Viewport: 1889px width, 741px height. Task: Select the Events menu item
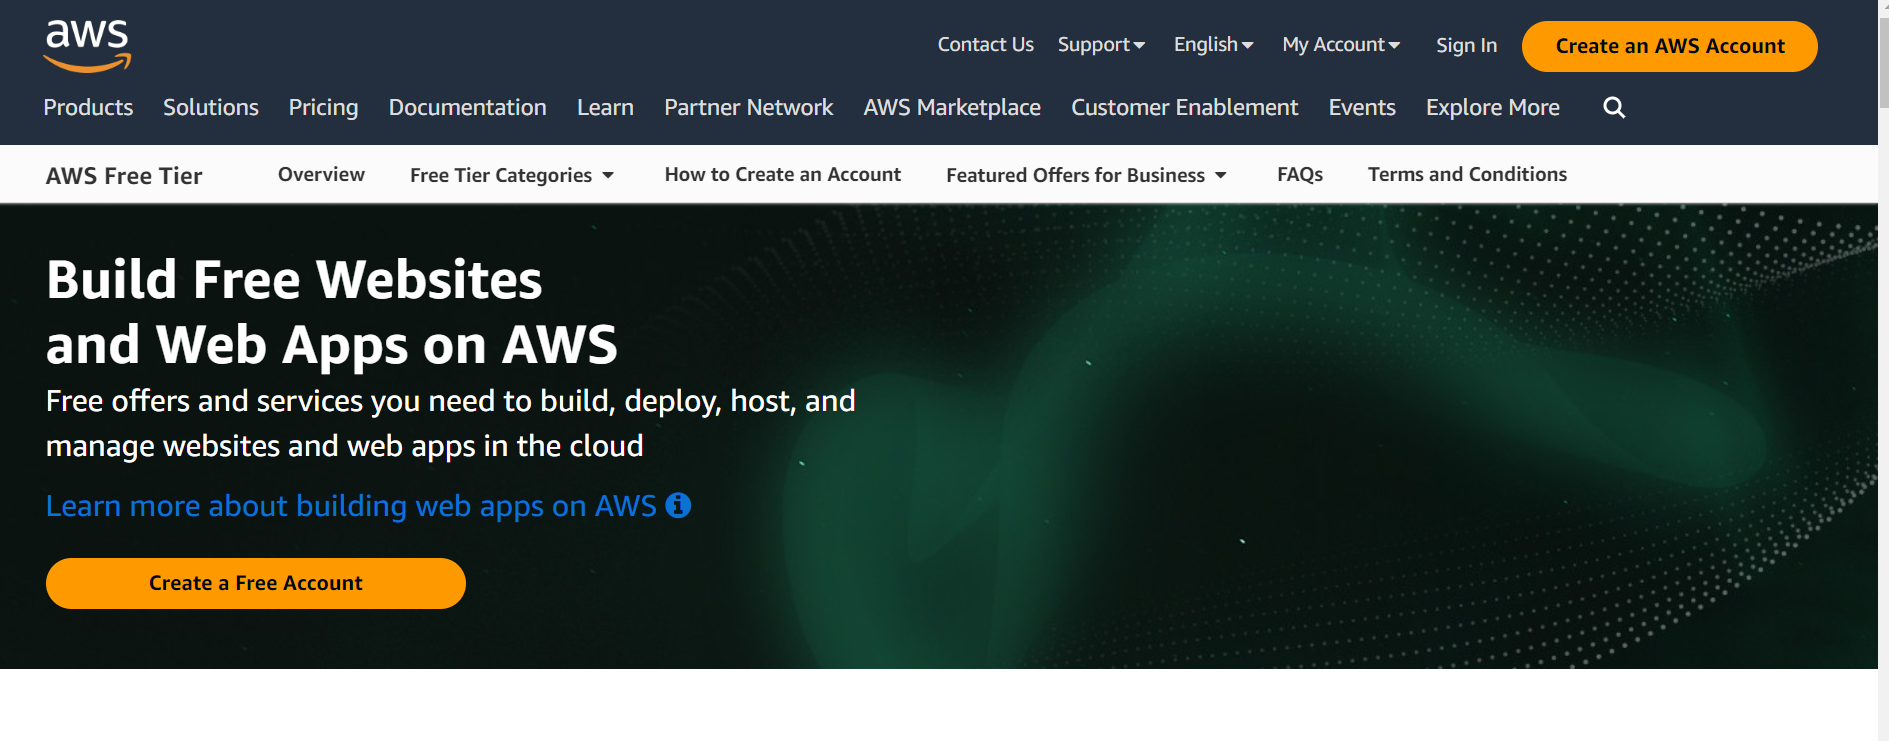[1362, 107]
